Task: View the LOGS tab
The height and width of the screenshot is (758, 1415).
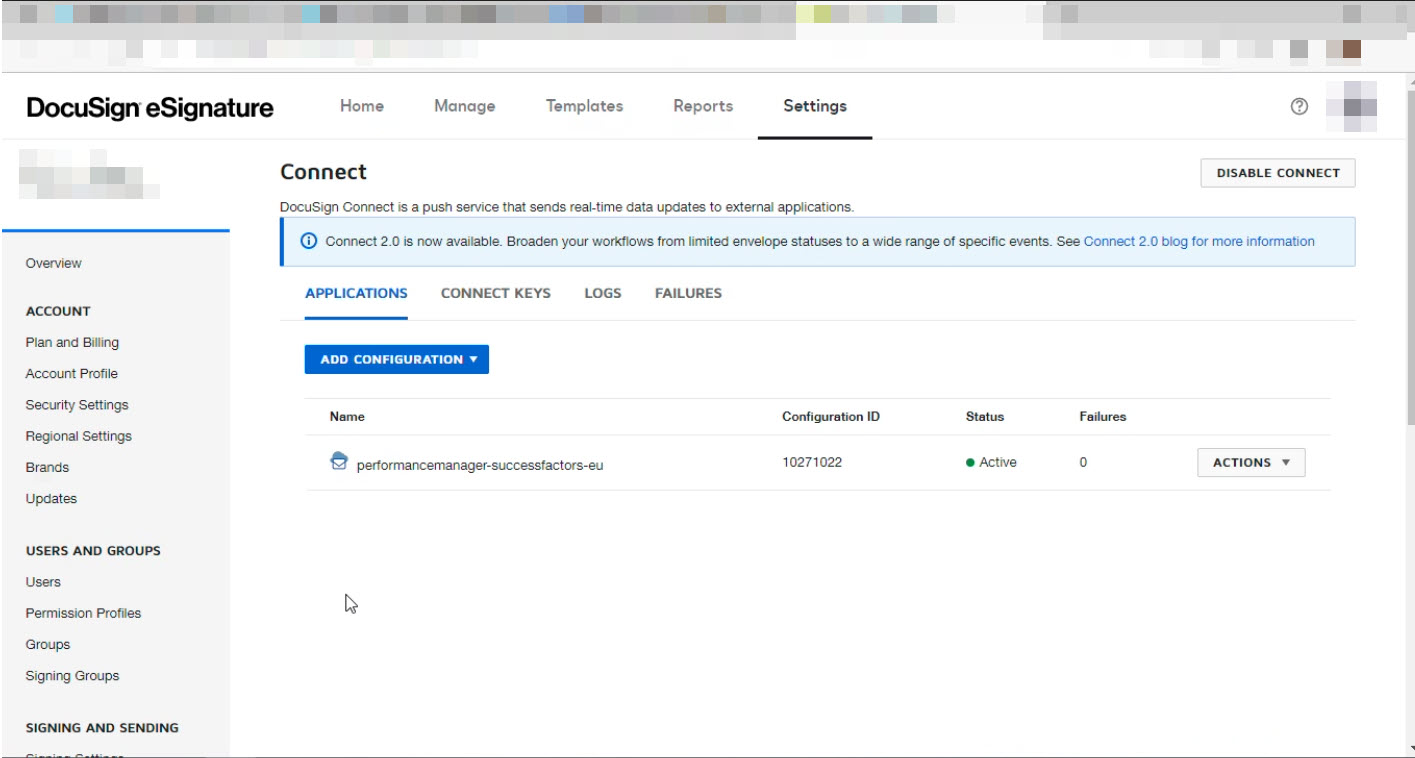Action: click(x=603, y=294)
